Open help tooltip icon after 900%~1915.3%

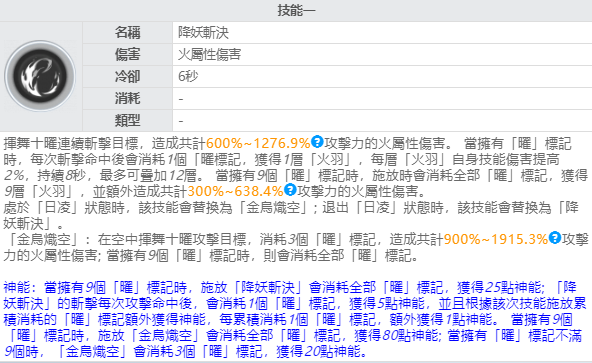(x=555, y=238)
